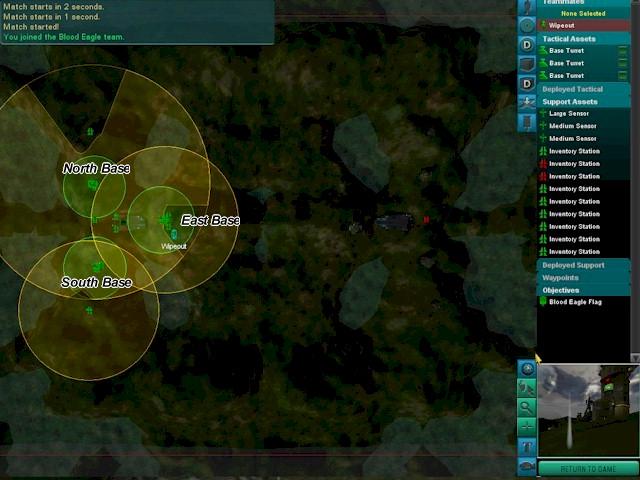Toggle the T text labels icon
Viewport: 640px width, 480px height.
point(527,447)
